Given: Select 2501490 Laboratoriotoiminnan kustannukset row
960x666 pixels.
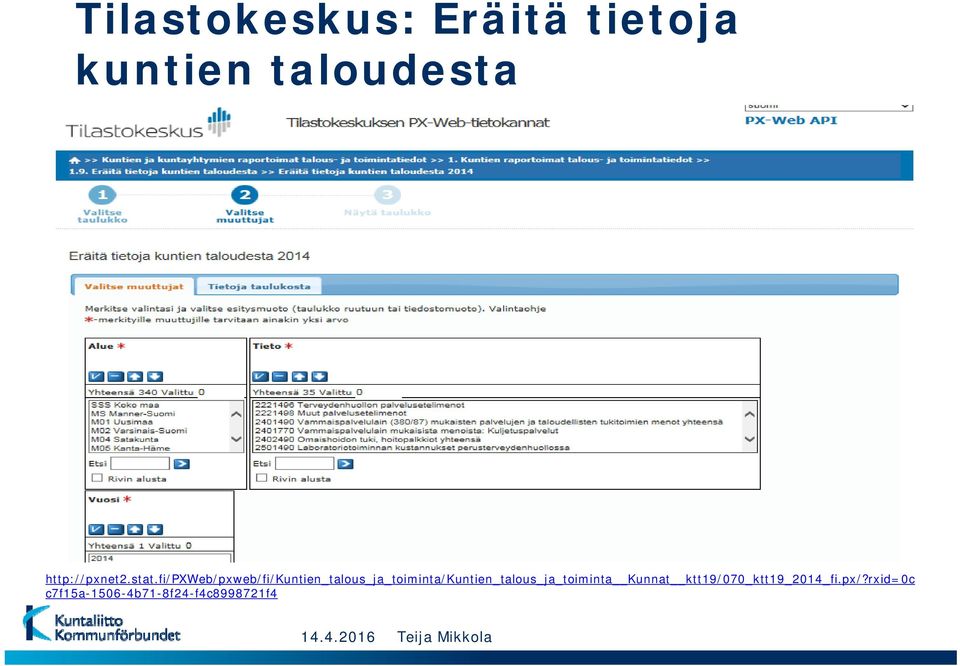Looking at the screenshot, I should (497, 448).
